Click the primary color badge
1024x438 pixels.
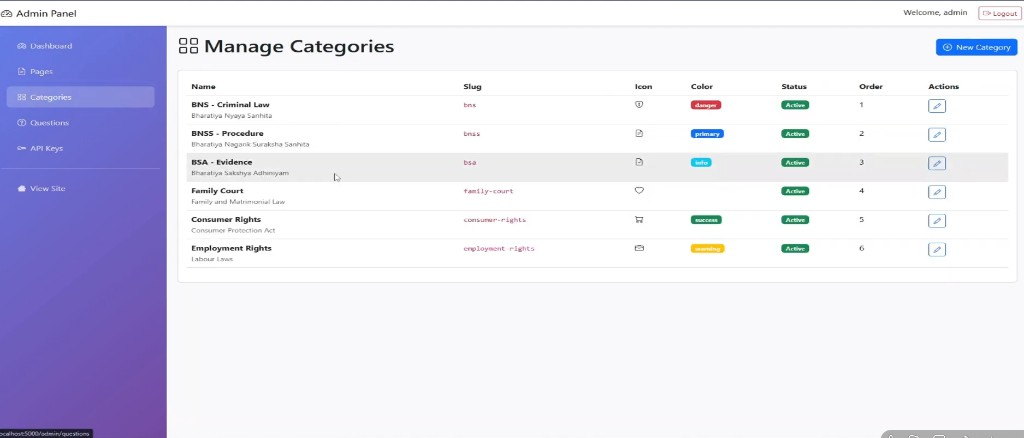coord(707,134)
